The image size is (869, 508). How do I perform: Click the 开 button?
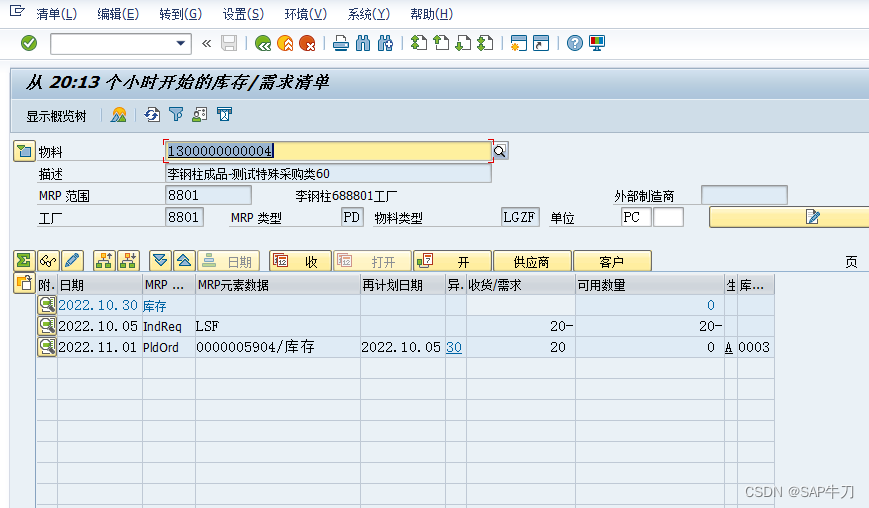(x=452, y=261)
